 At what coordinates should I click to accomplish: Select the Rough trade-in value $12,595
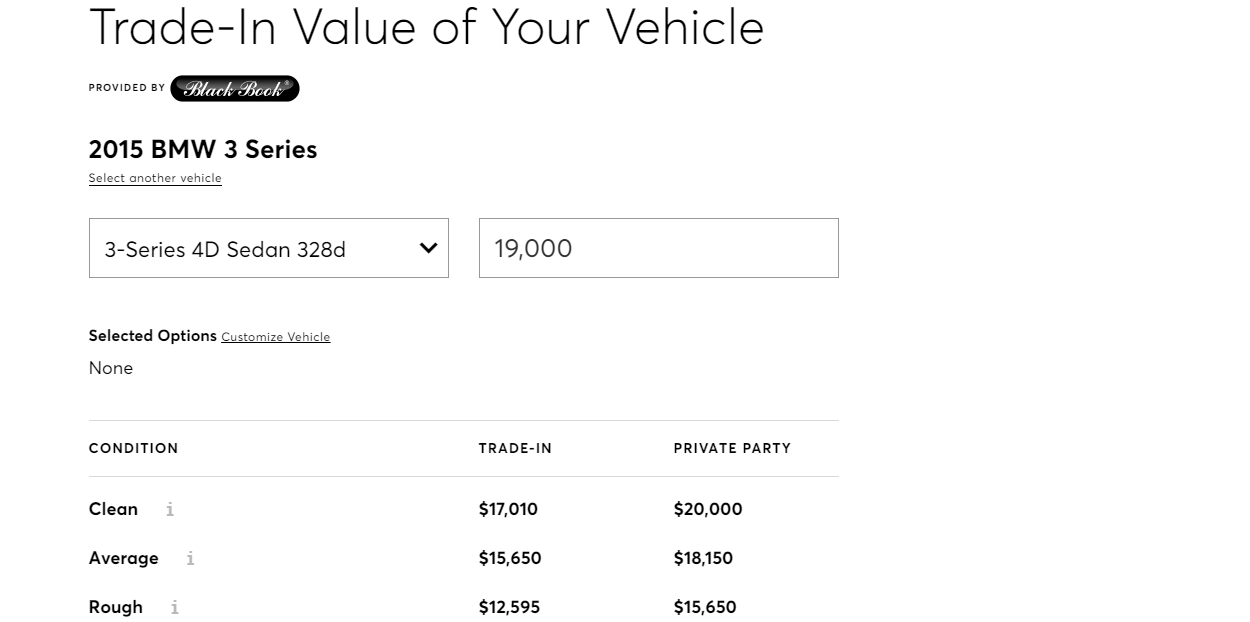point(509,607)
